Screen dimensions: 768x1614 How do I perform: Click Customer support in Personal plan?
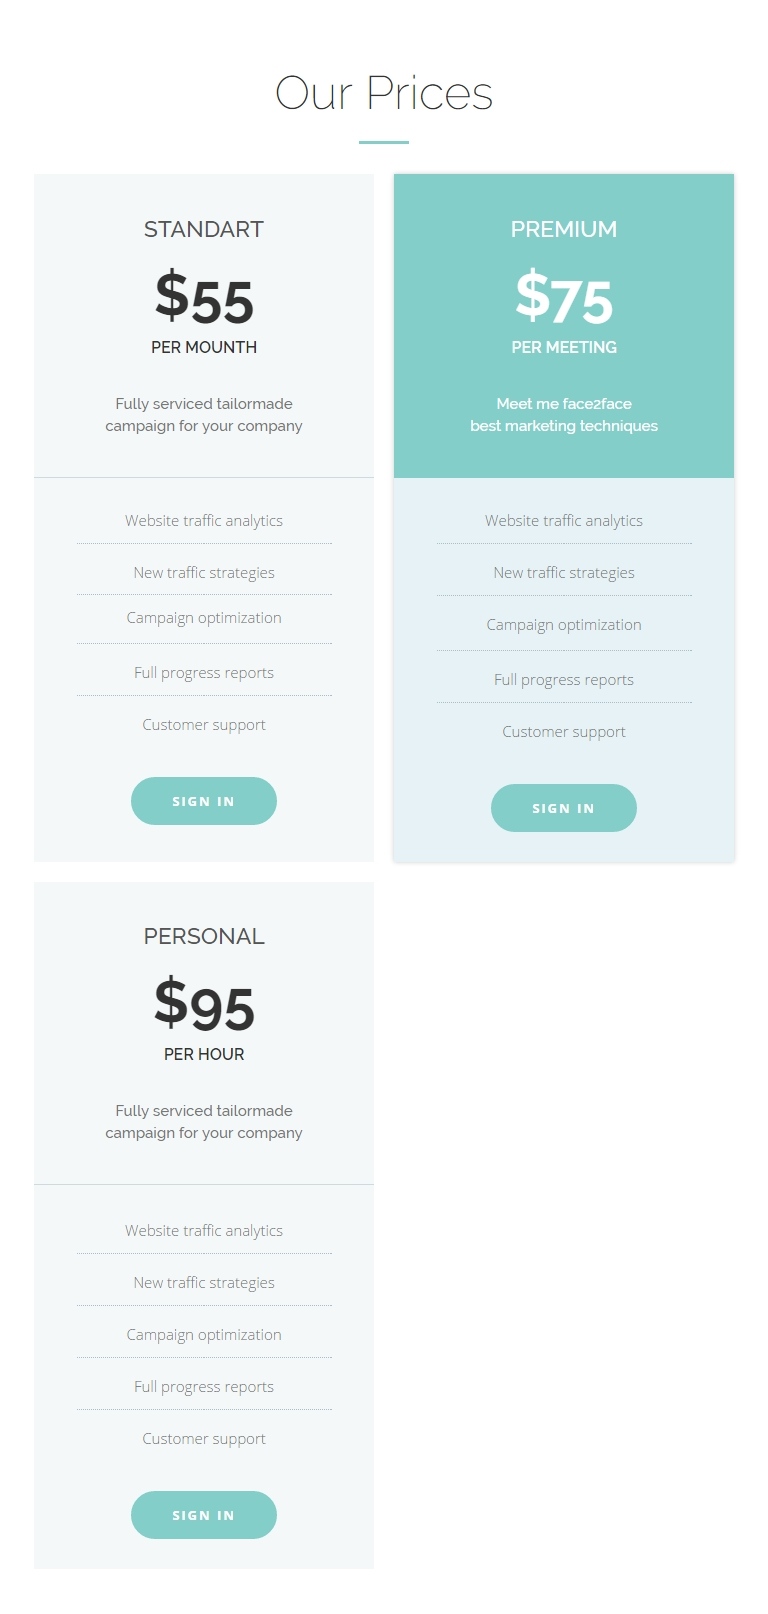[204, 1439]
